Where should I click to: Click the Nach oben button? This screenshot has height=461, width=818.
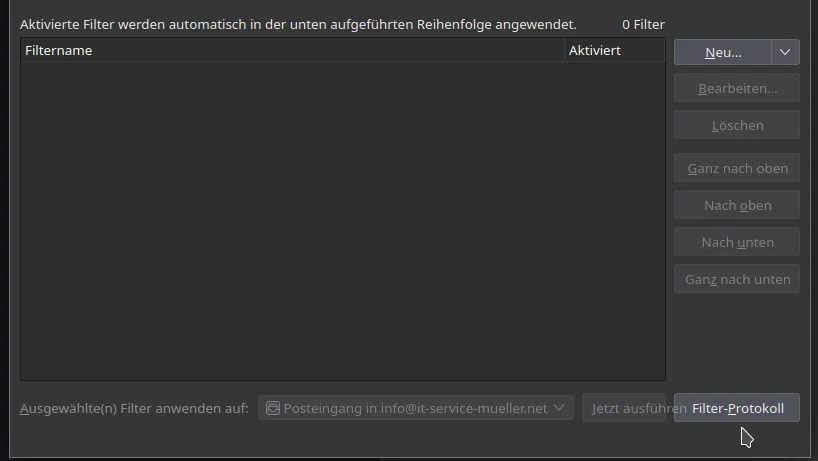[737, 205]
